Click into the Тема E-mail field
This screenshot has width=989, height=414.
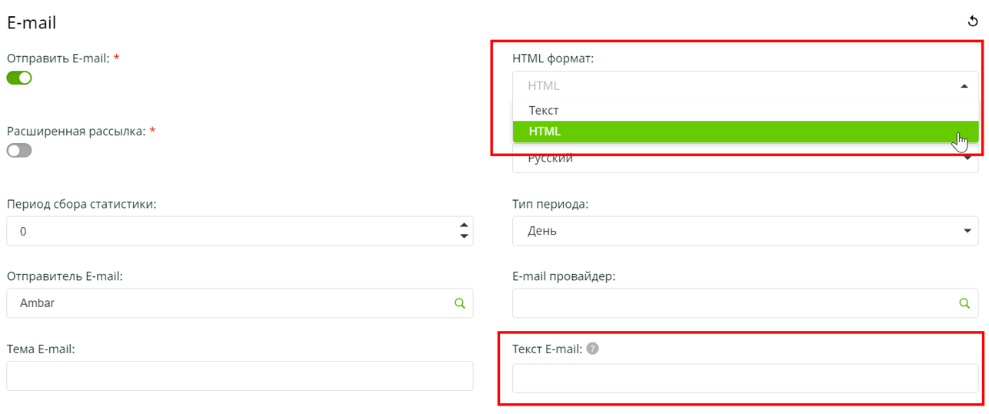click(240, 376)
